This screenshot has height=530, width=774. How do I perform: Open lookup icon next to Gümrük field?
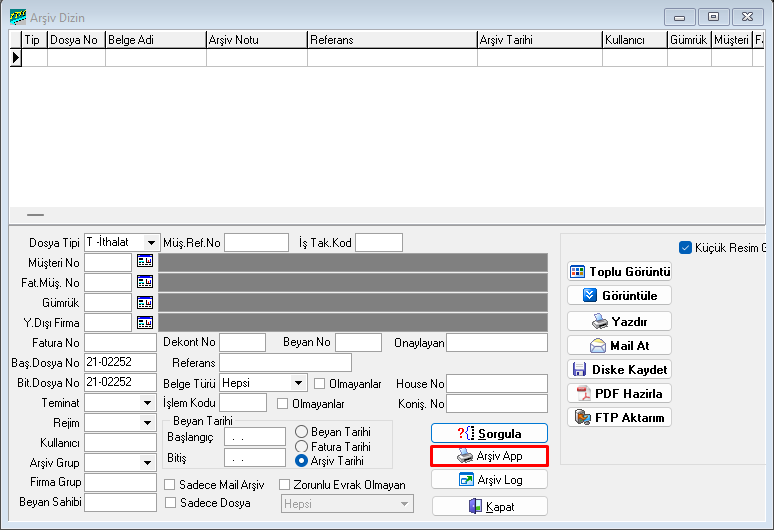[145, 302]
